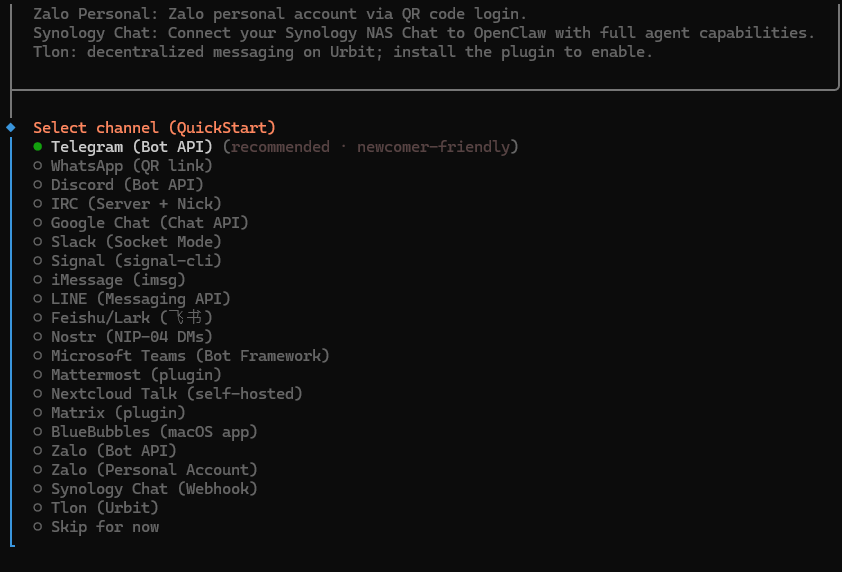This screenshot has height=572, width=842.
Task: Pick Nextcloud Talk (self-hosted) channel
Action: coord(176,394)
